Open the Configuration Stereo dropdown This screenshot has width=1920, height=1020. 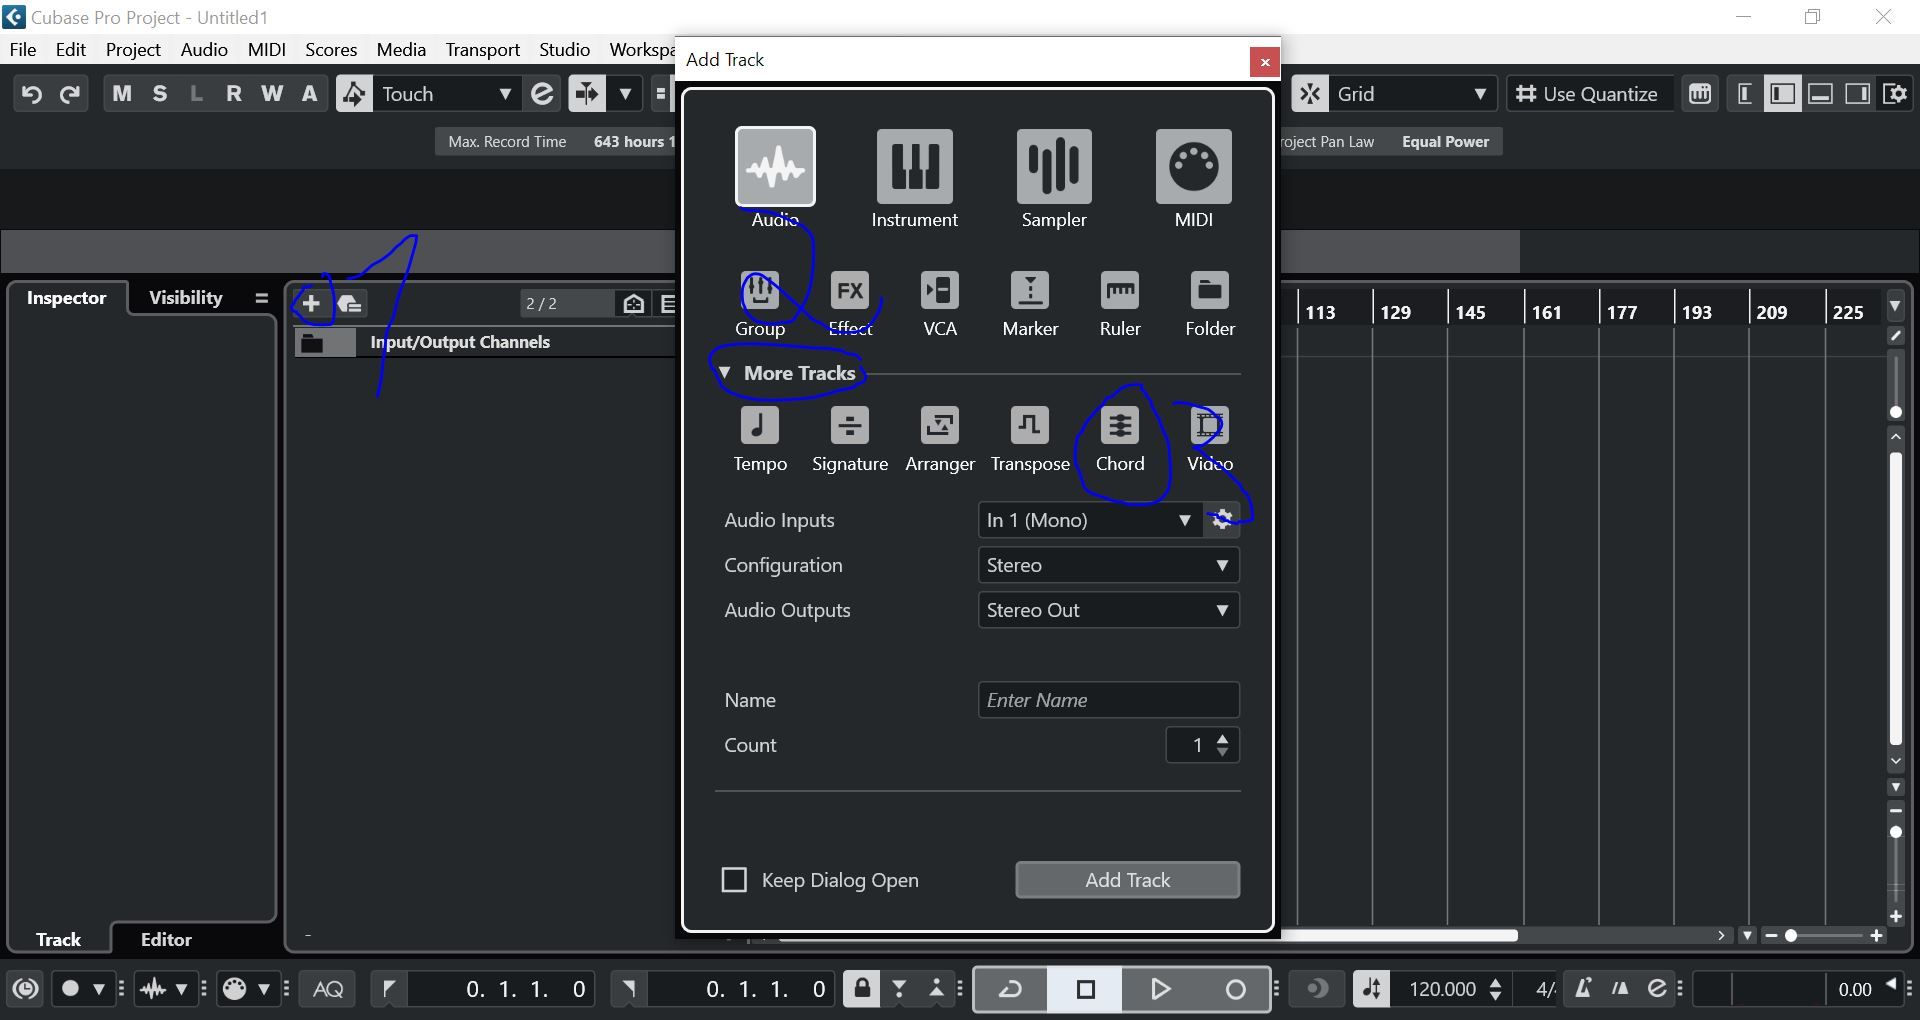coord(1108,565)
